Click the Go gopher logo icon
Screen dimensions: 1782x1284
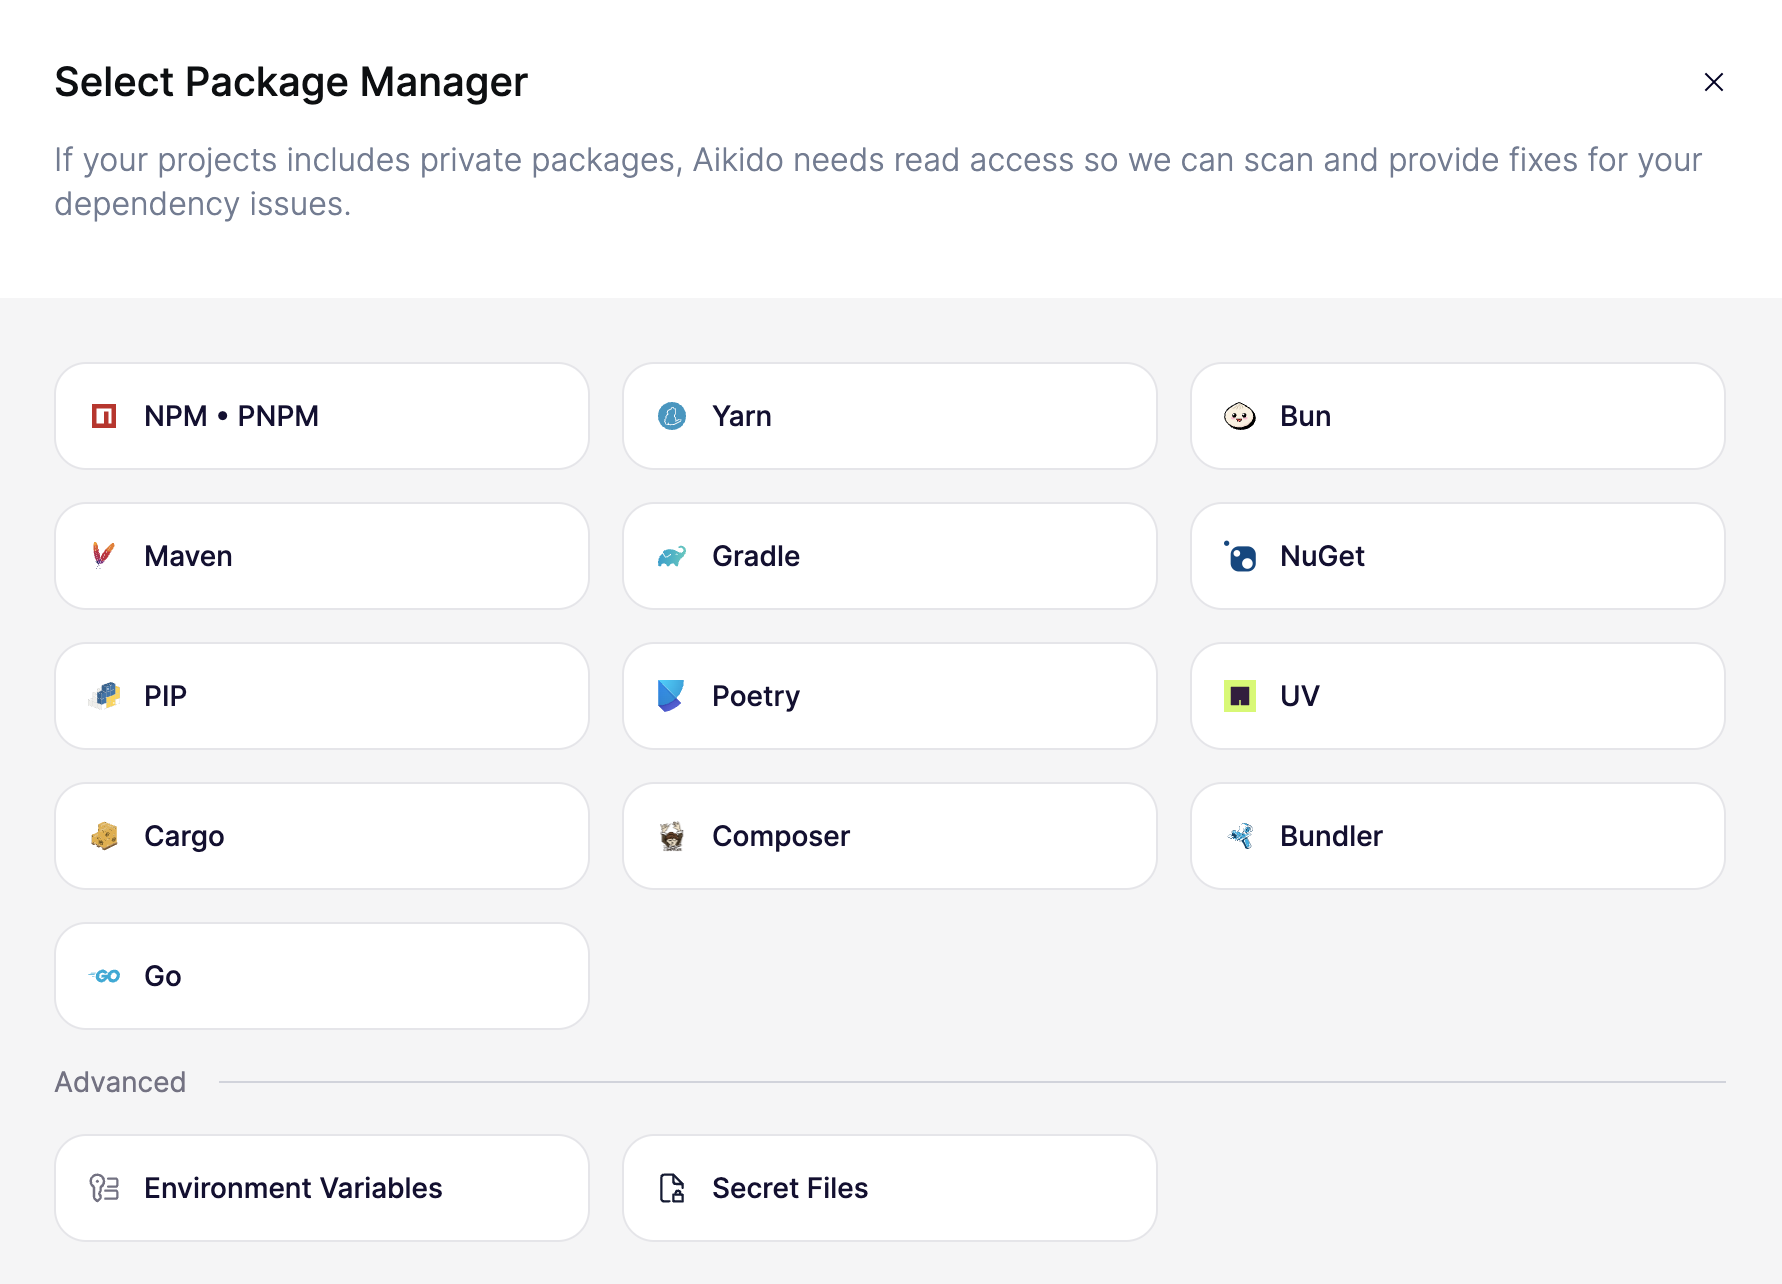click(104, 976)
